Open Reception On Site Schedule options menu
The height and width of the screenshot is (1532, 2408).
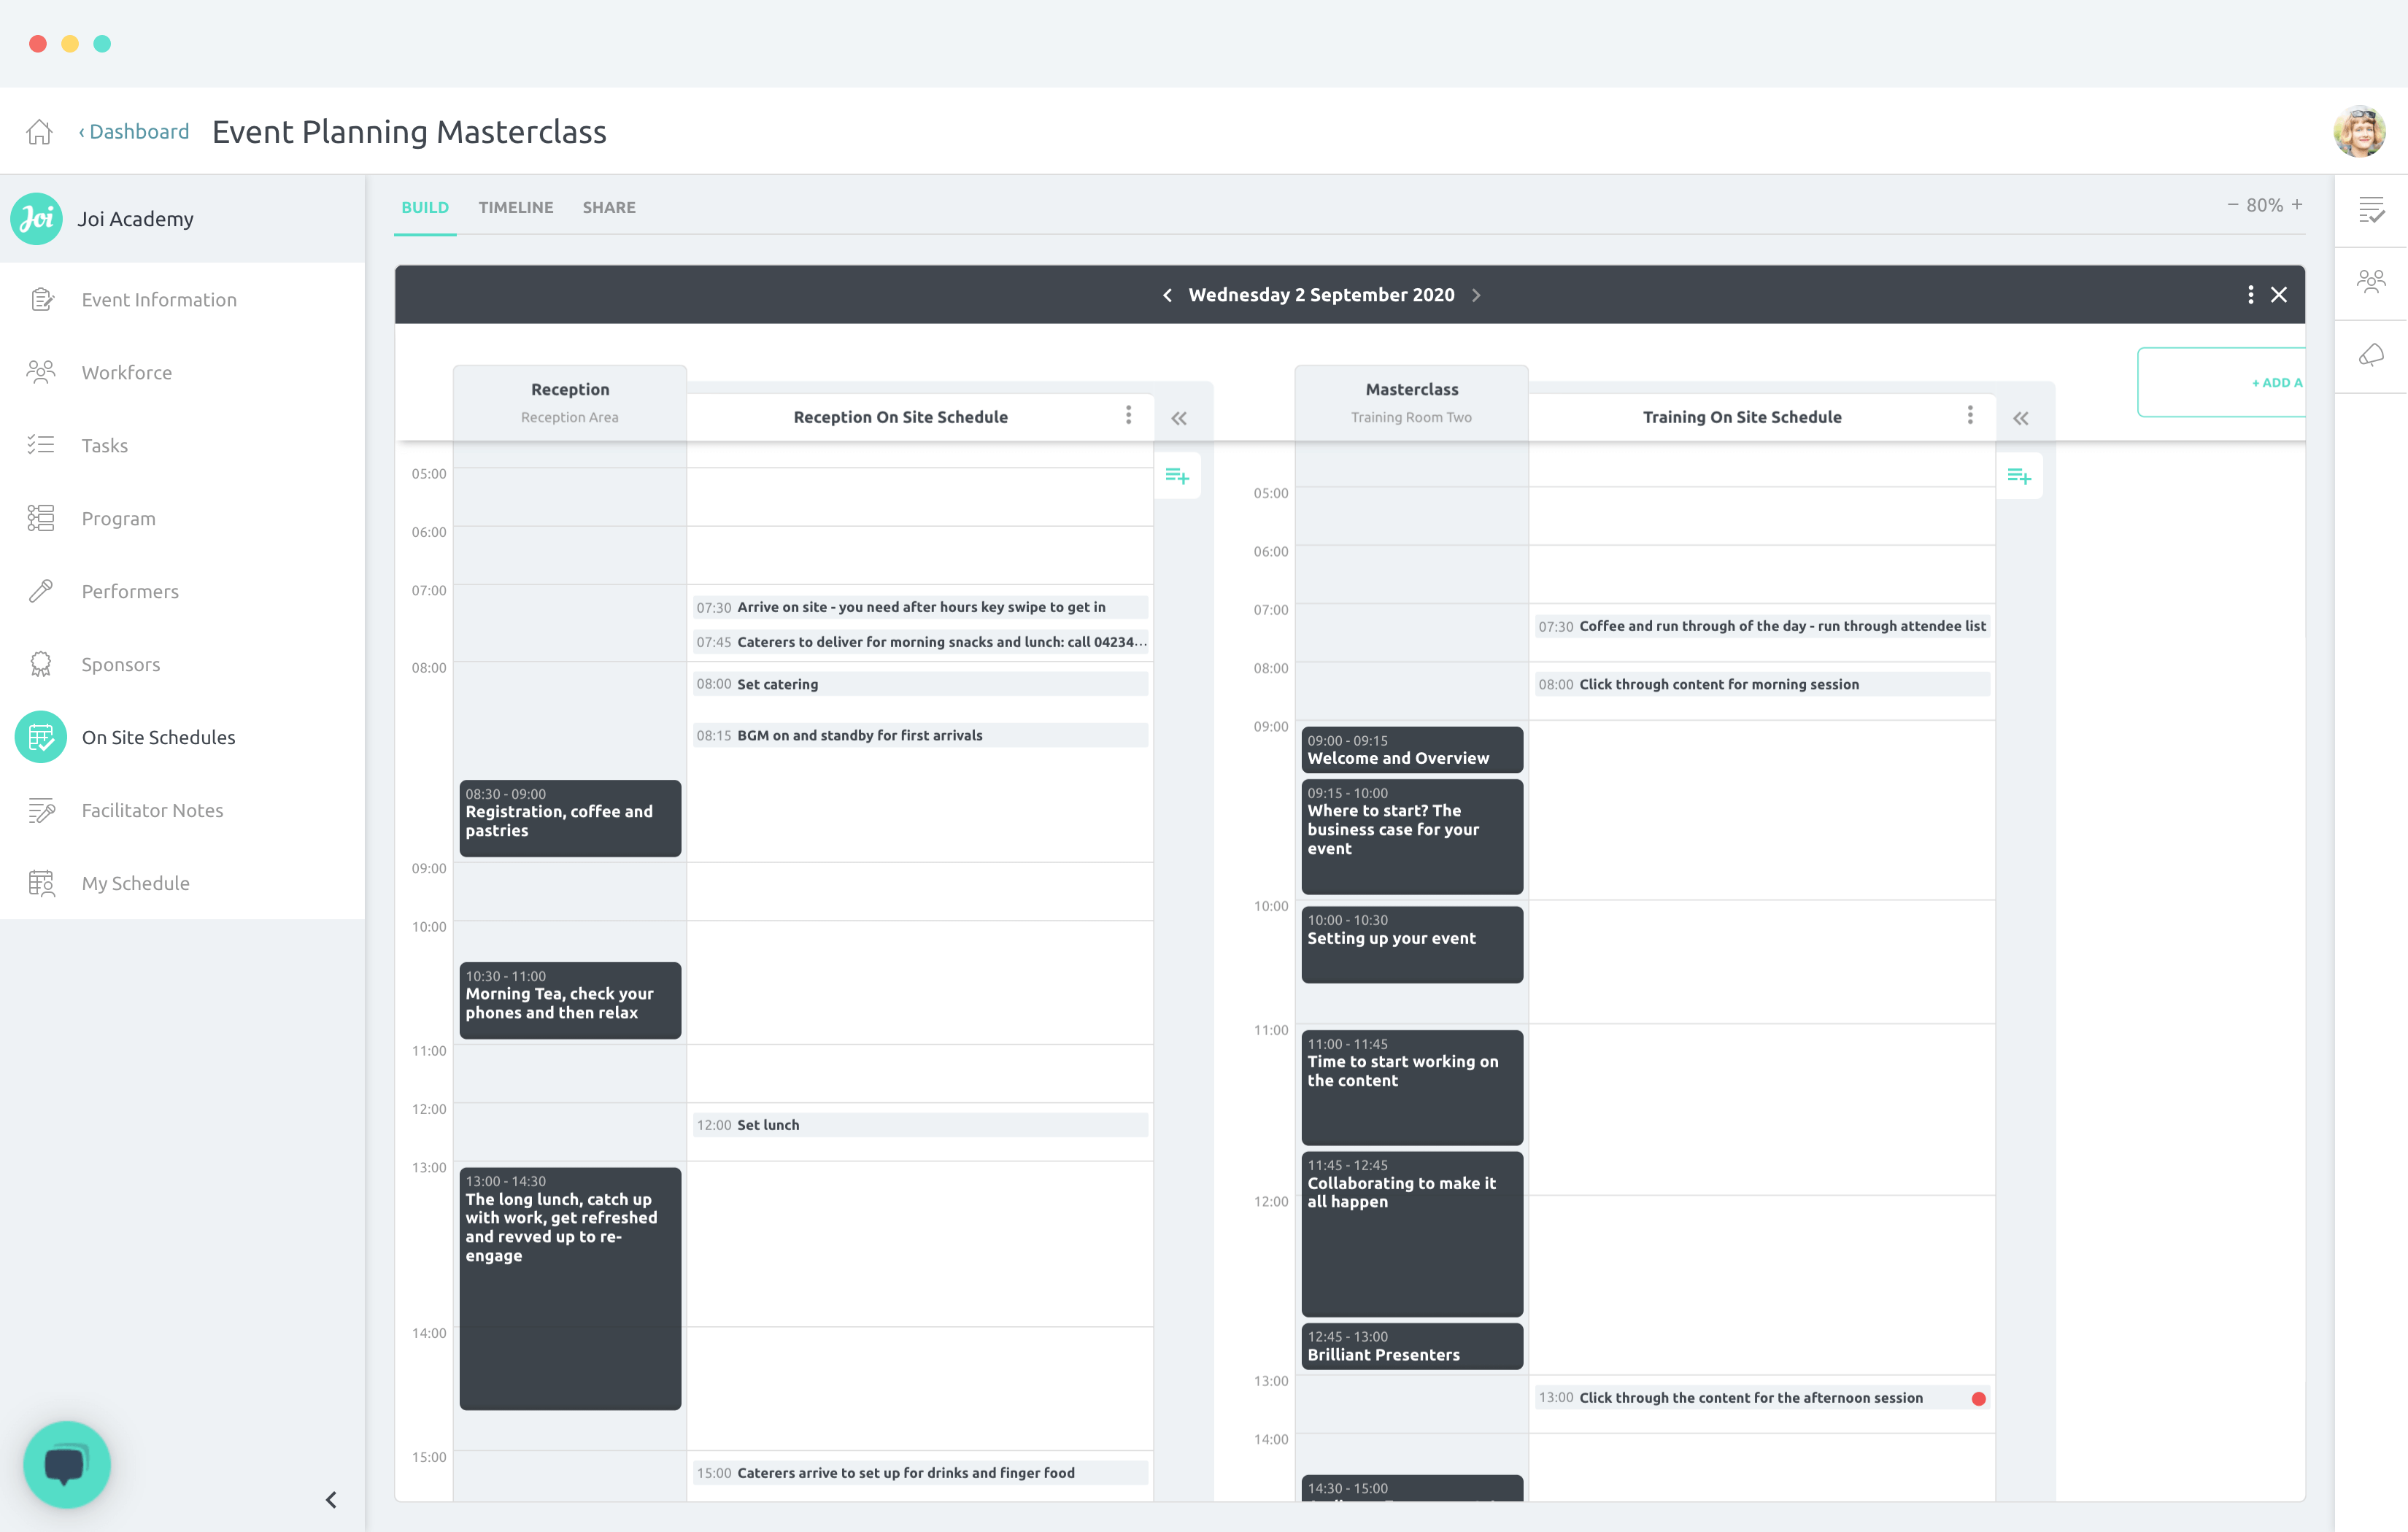pyautogui.click(x=1128, y=415)
